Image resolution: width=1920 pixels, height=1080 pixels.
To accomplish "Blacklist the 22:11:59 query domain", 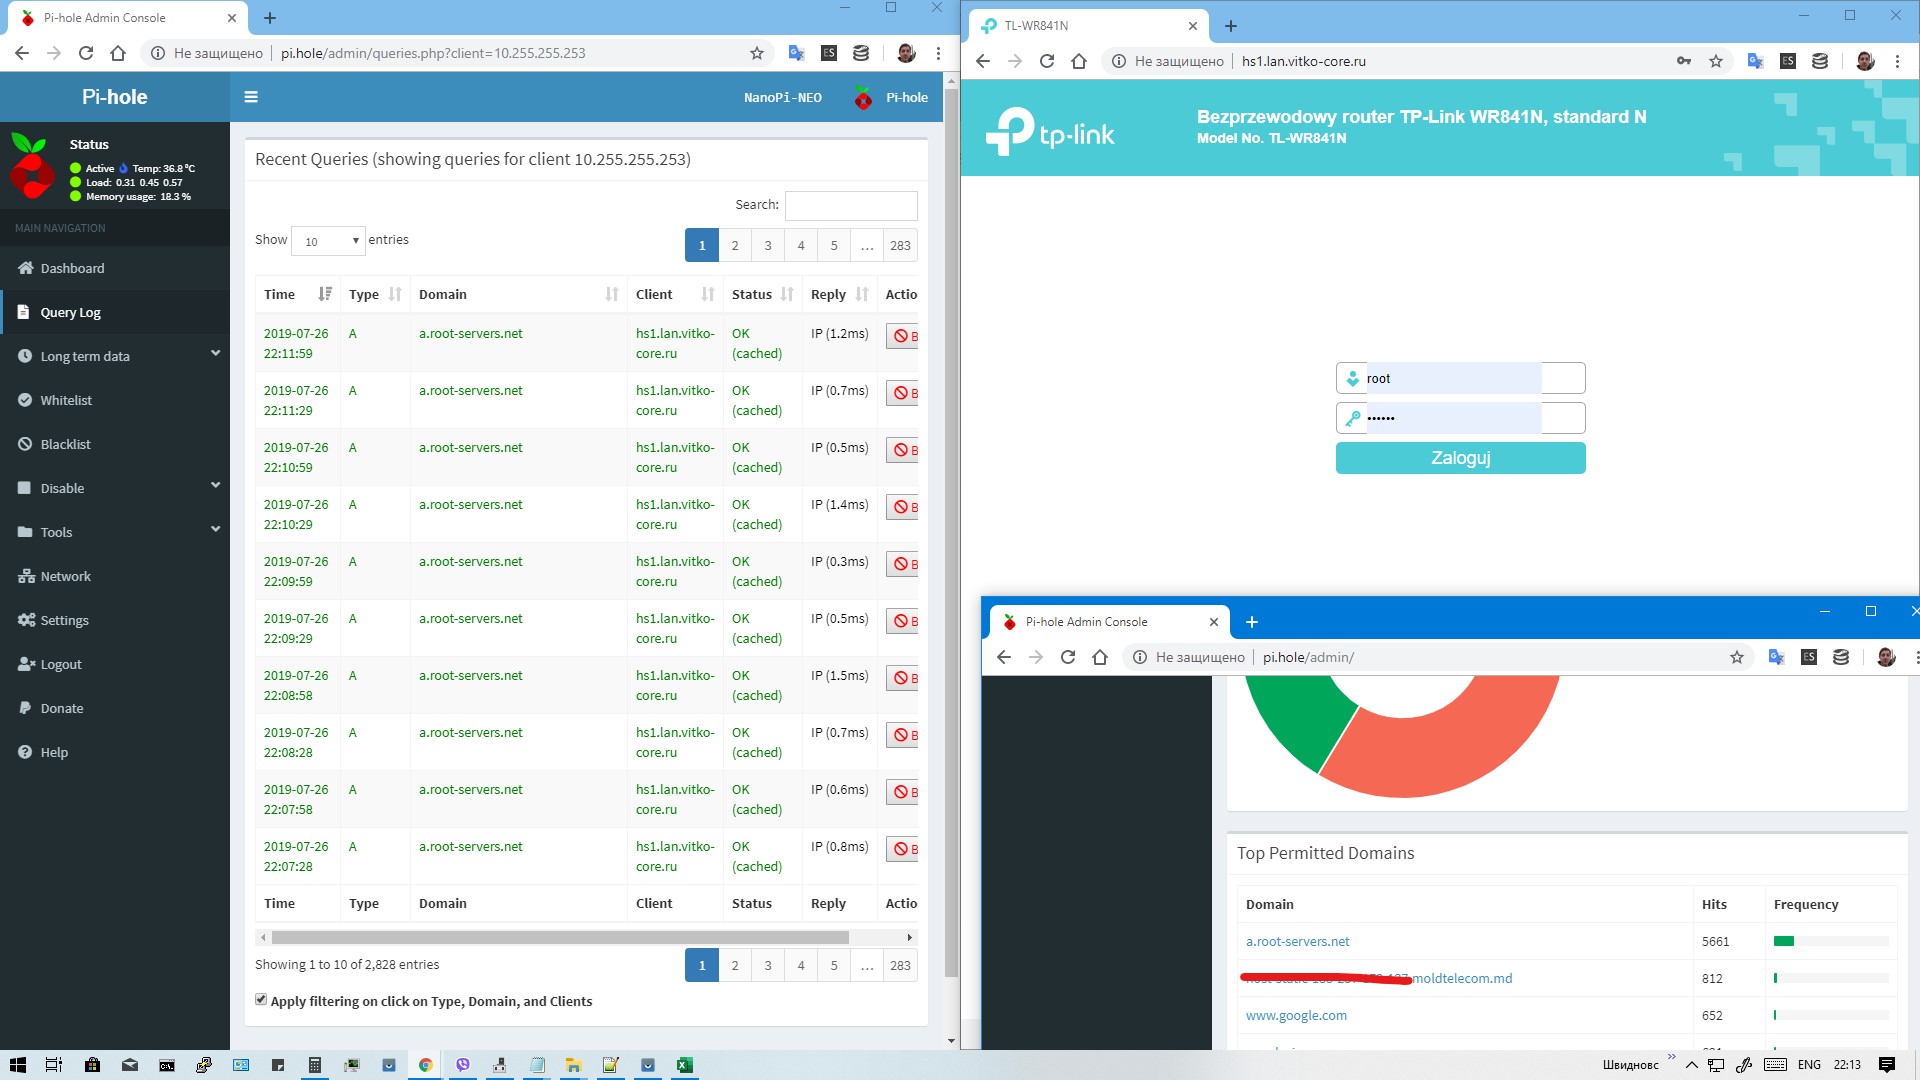I will click(903, 336).
